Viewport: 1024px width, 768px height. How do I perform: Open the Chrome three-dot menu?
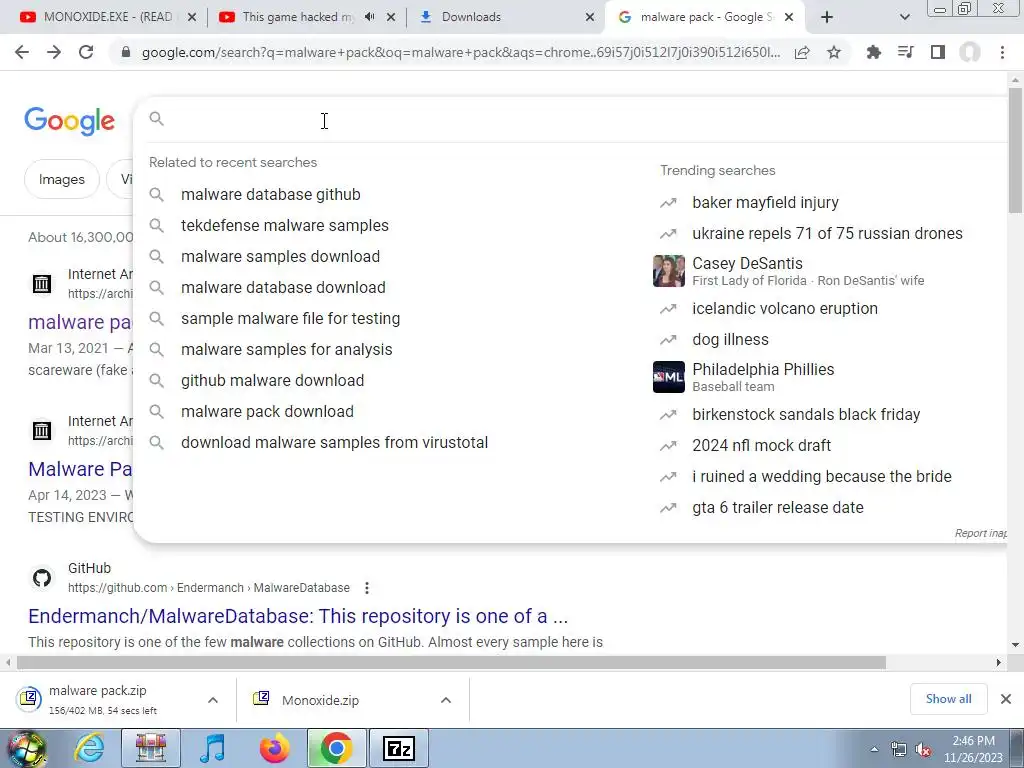[1002, 52]
